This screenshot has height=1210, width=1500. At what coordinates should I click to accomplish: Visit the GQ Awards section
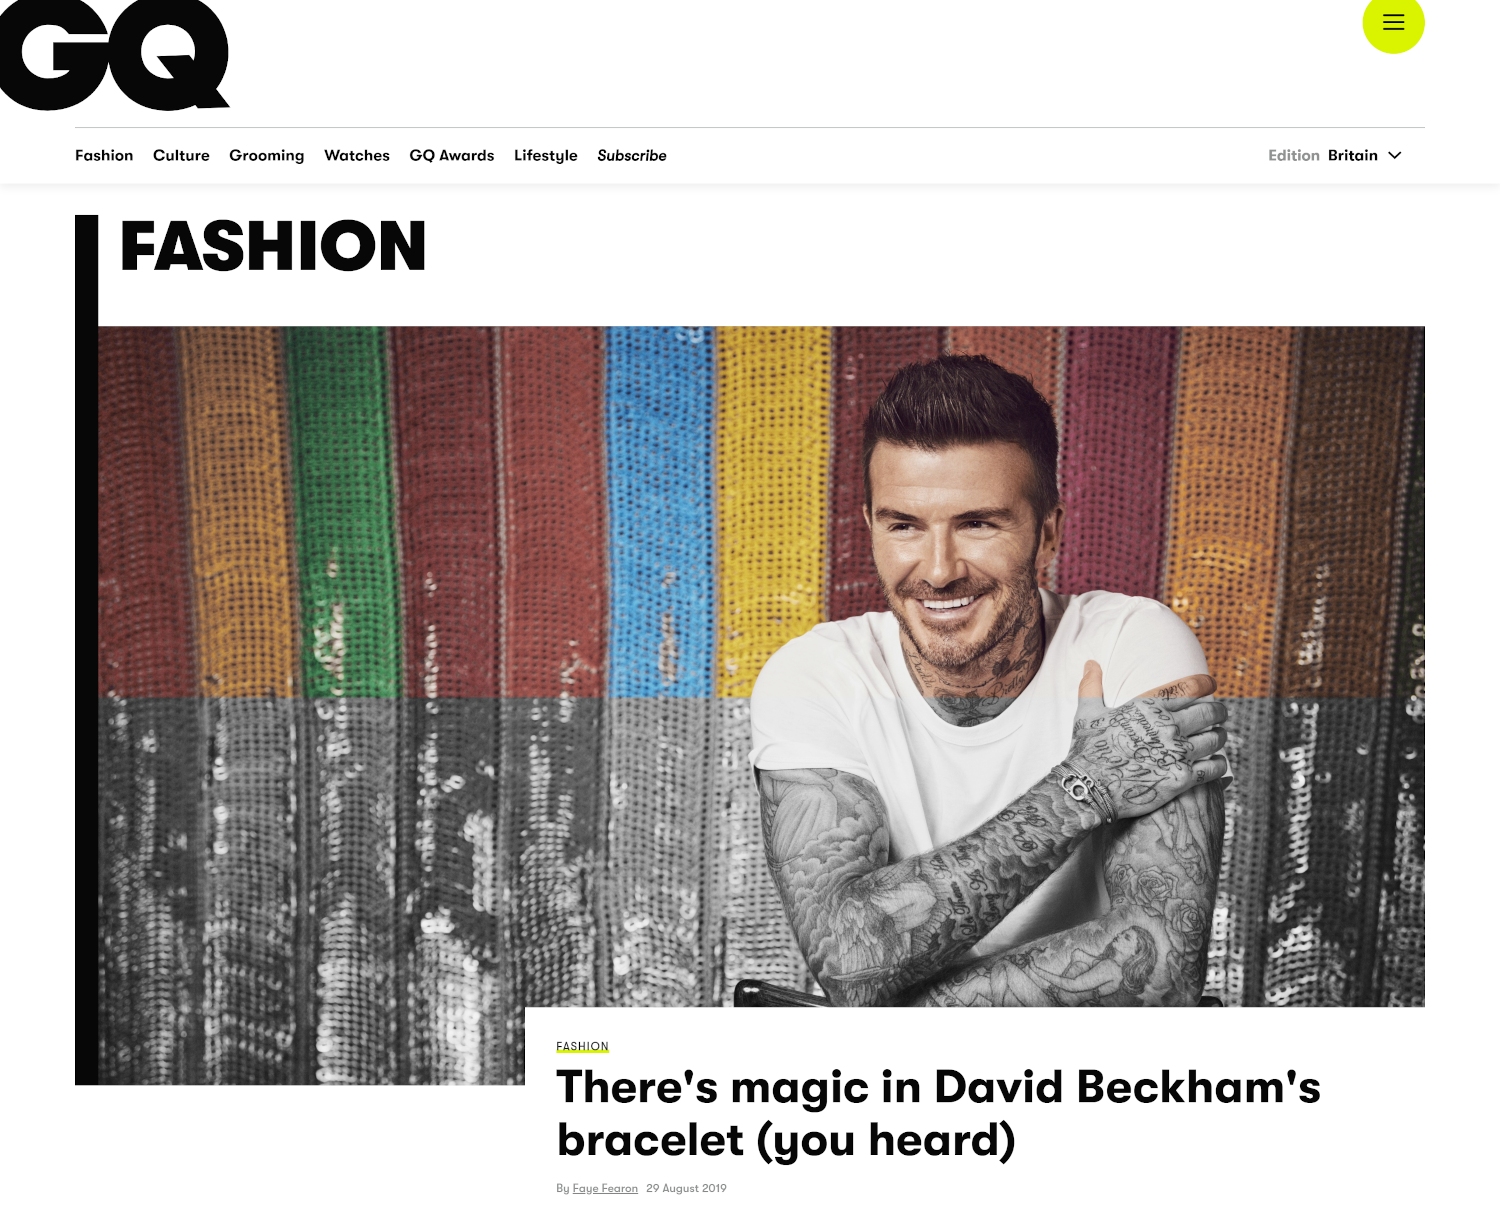452,156
